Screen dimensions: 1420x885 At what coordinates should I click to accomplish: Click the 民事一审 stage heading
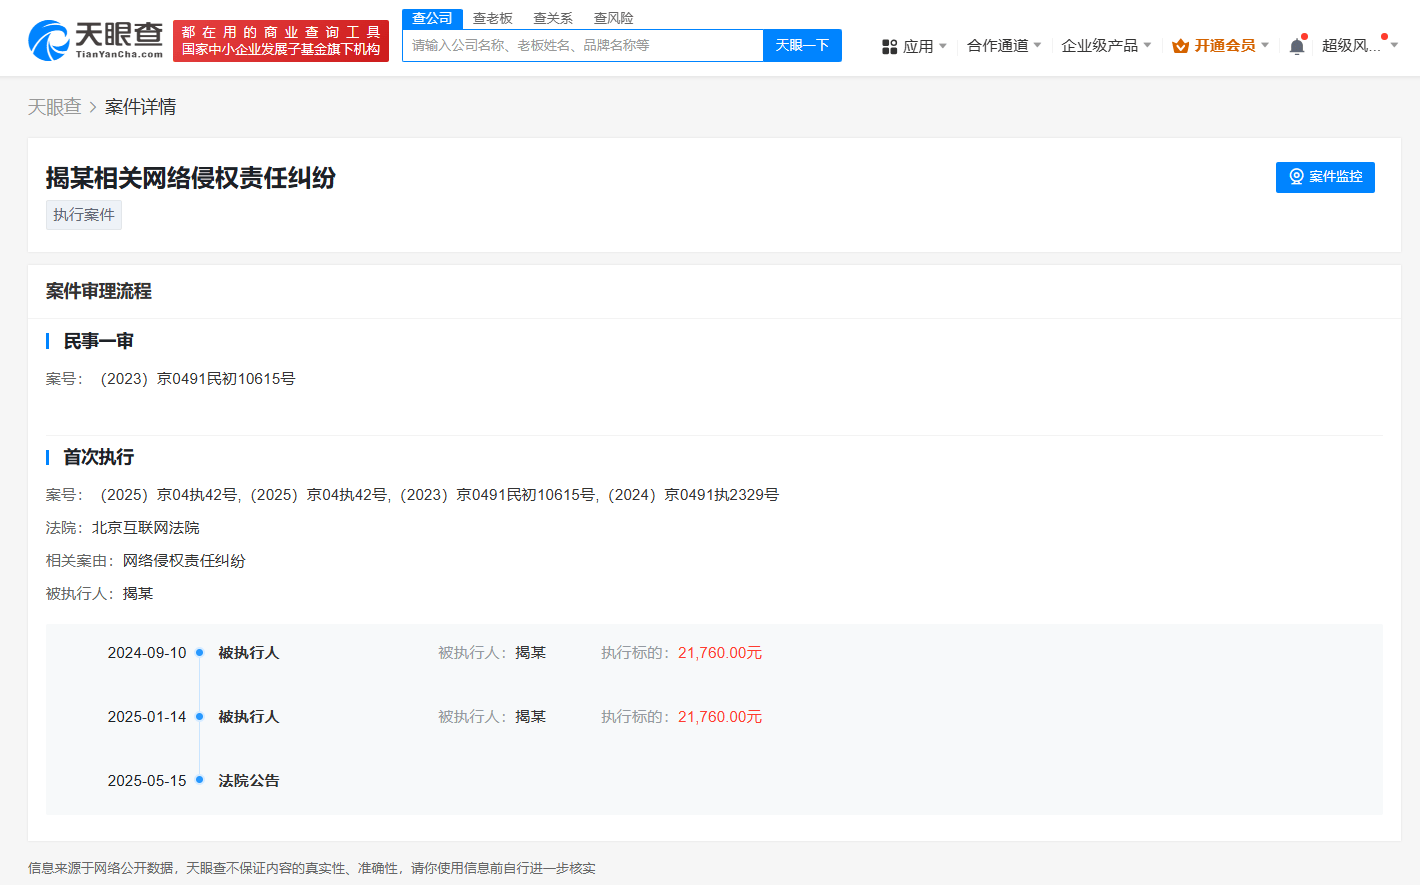click(x=99, y=341)
